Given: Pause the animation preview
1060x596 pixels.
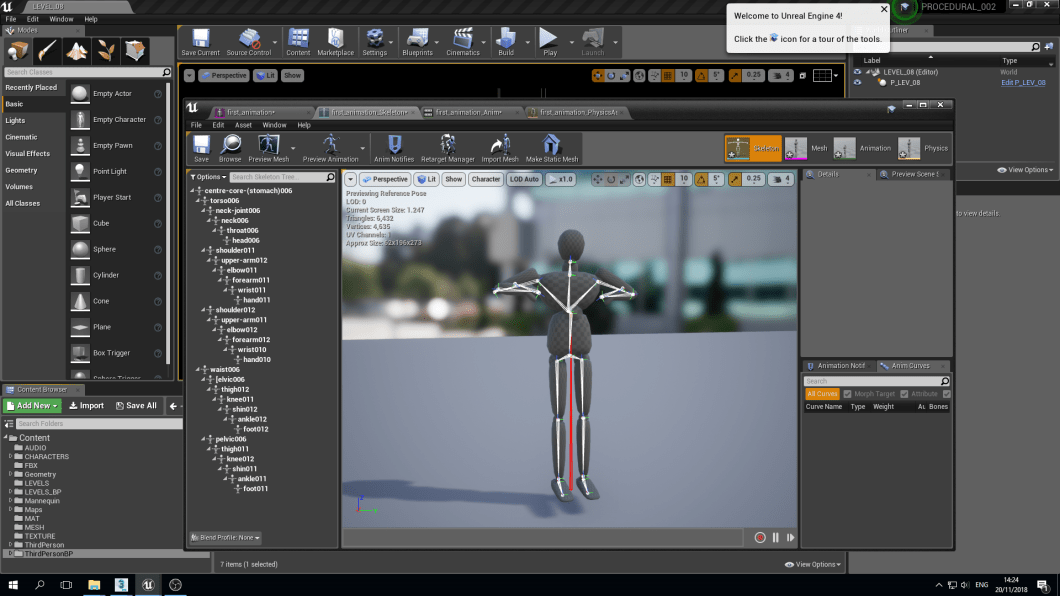Looking at the screenshot, I should pos(775,538).
